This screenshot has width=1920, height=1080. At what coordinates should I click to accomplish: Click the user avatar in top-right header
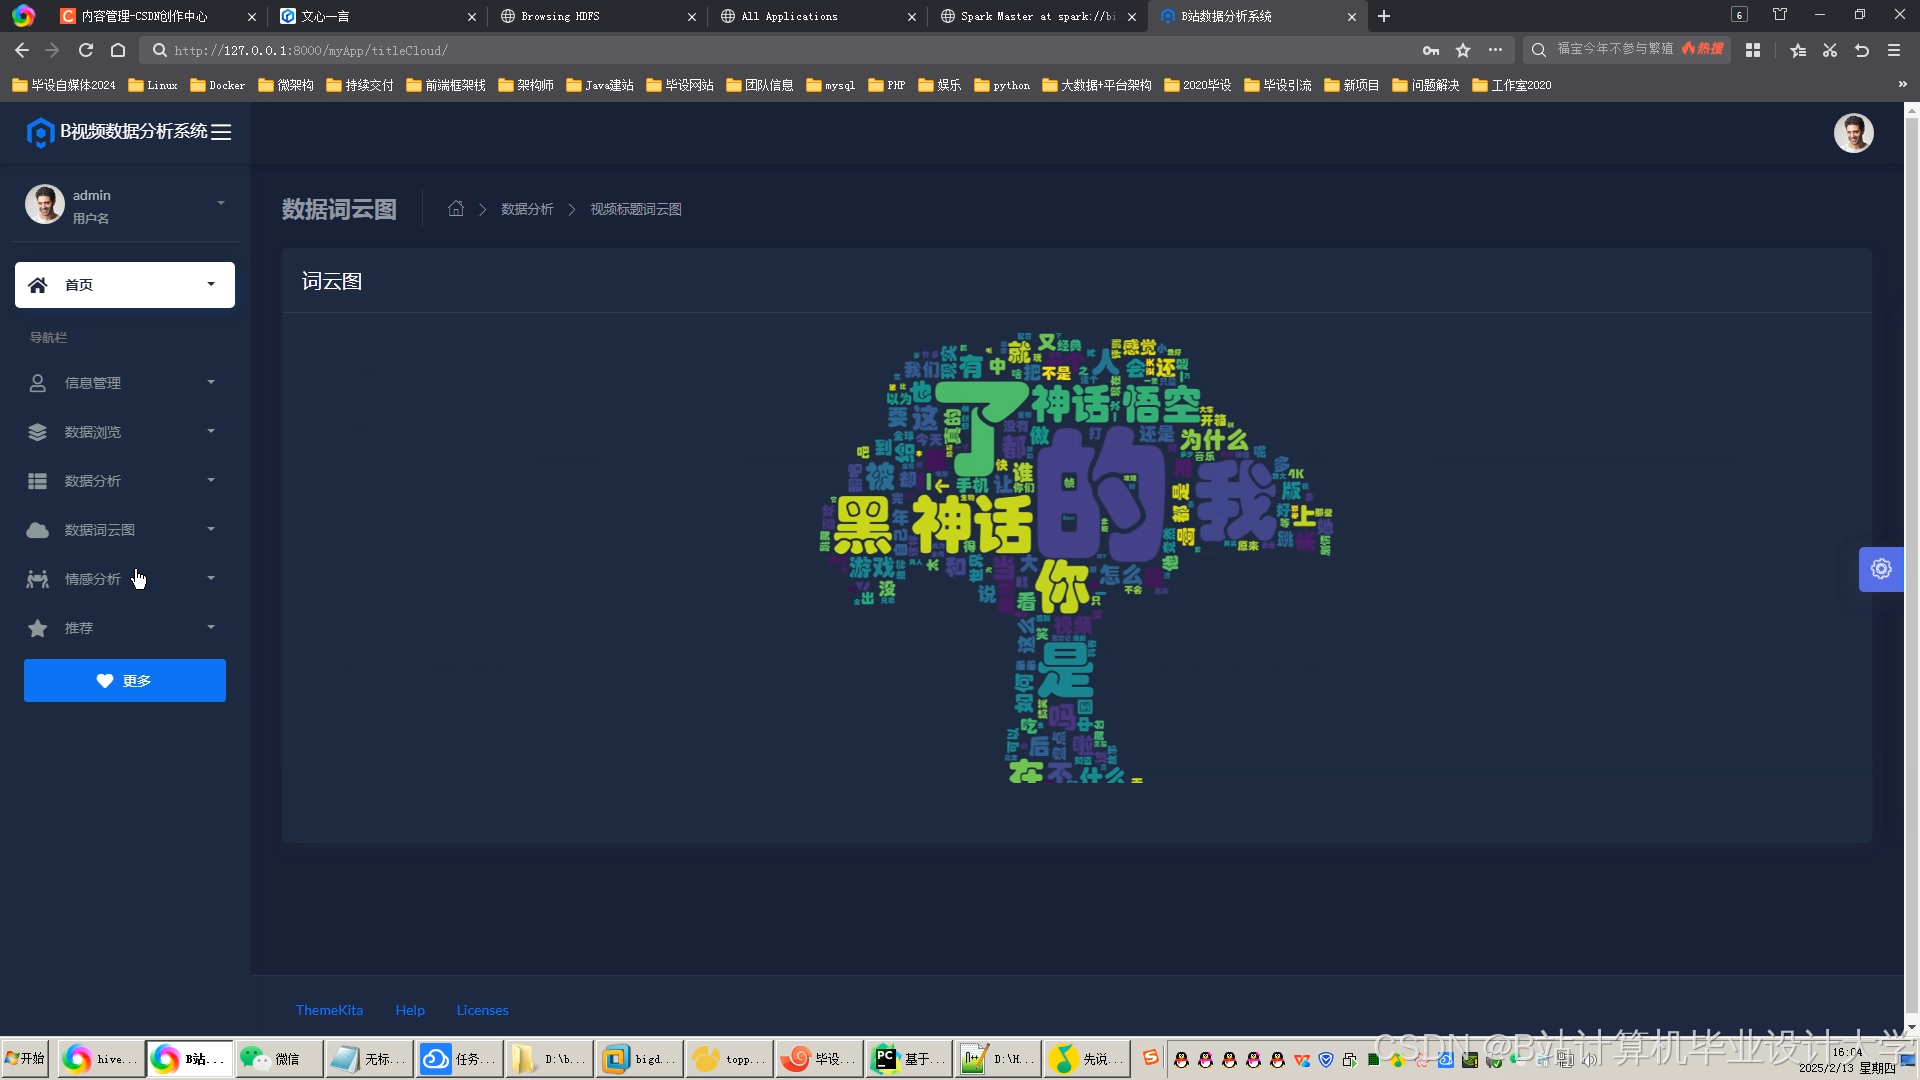pyautogui.click(x=1853, y=133)
